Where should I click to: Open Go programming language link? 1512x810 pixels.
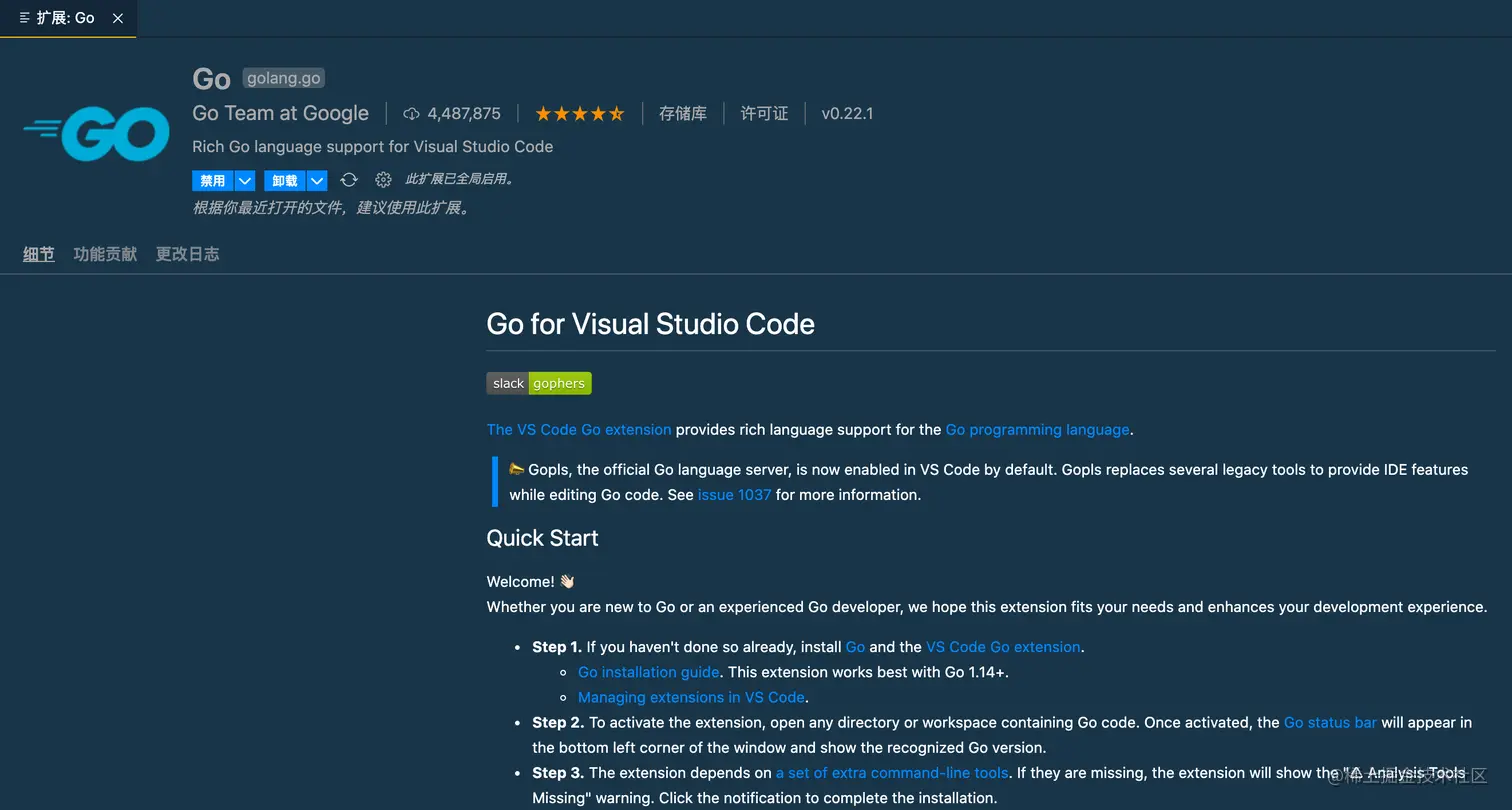coord(1038,430)
